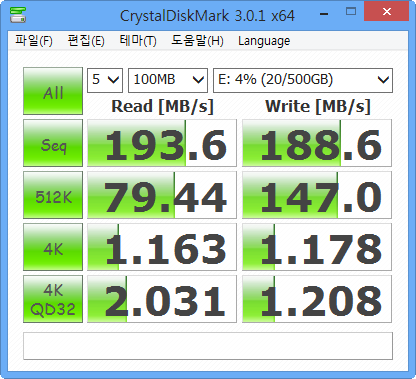Screen dimensions: 416x379
Task: Open the 테마(T) menu
Action: click(x=138, y=41)
